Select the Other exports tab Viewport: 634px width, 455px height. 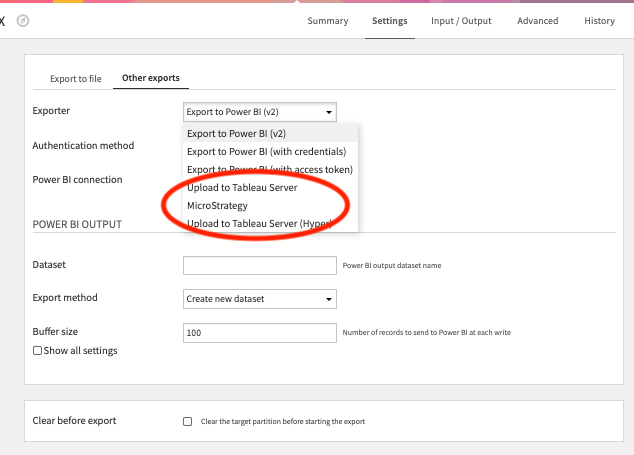(x=151, y=78)
